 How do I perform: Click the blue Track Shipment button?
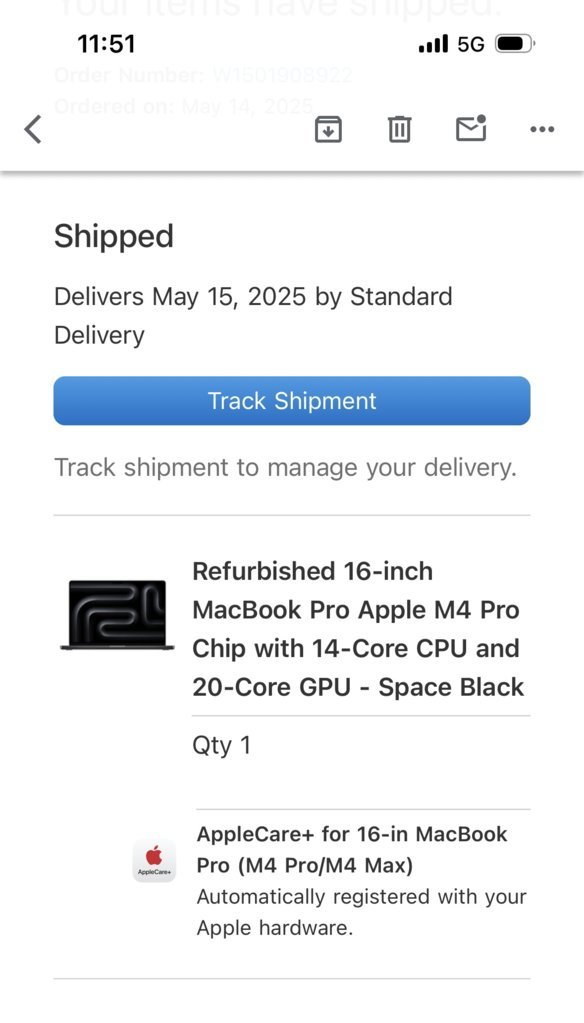292,401
